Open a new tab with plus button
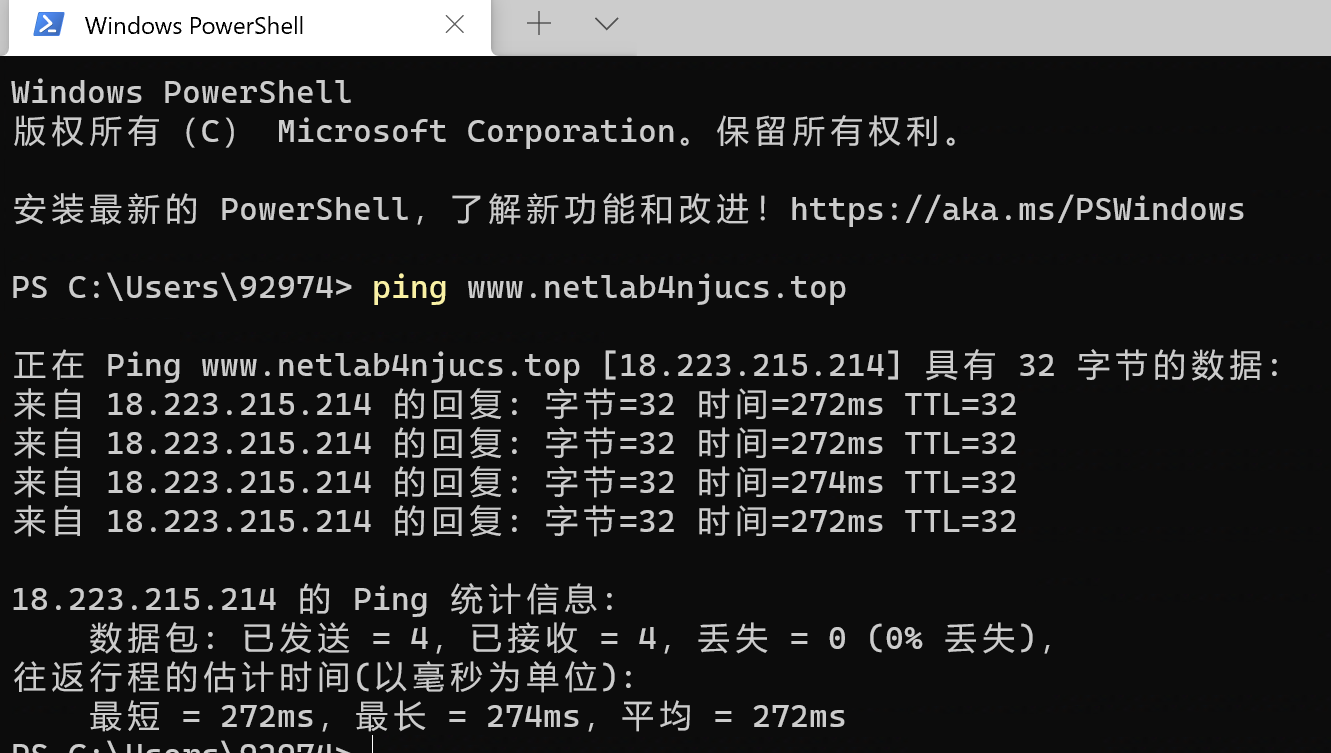This screenshot has height=753, width=1331. pos(539,24)
